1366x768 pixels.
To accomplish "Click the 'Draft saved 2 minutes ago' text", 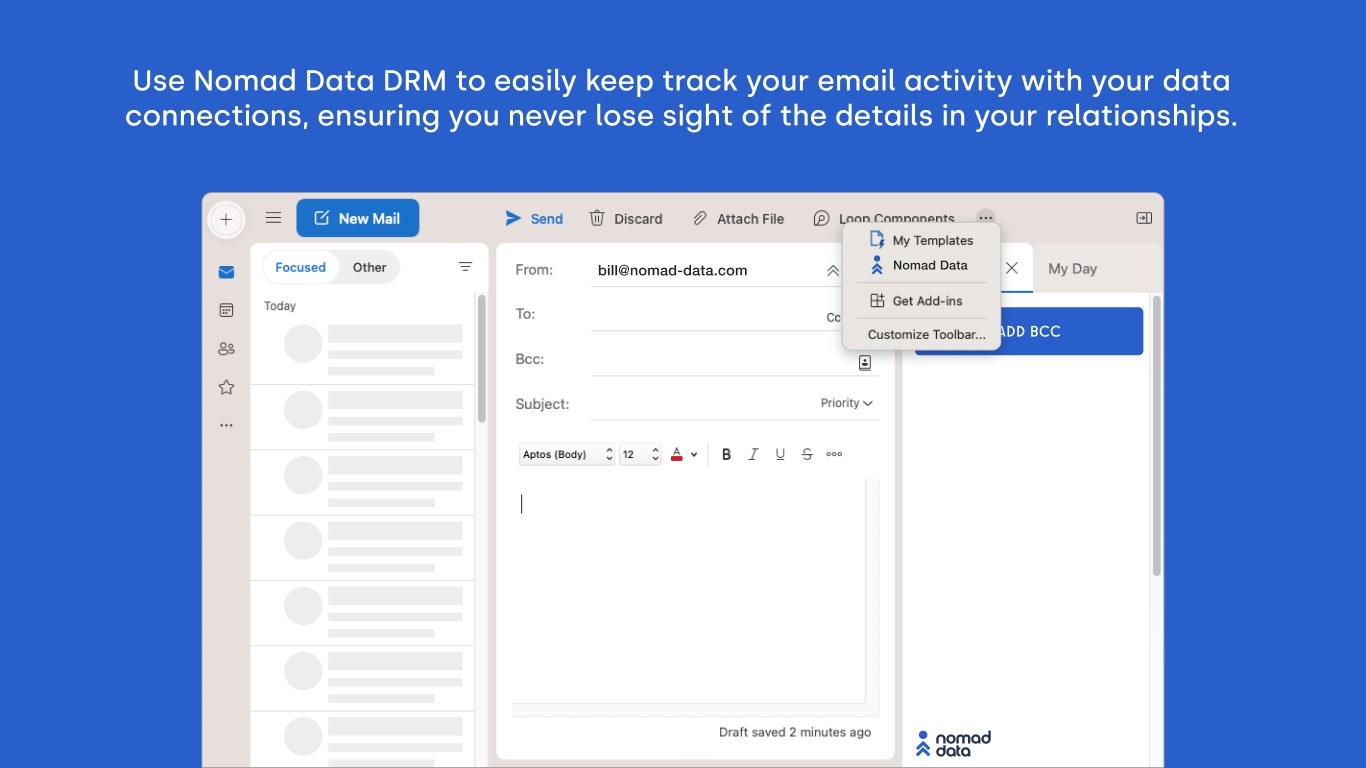I will [795, 732].
